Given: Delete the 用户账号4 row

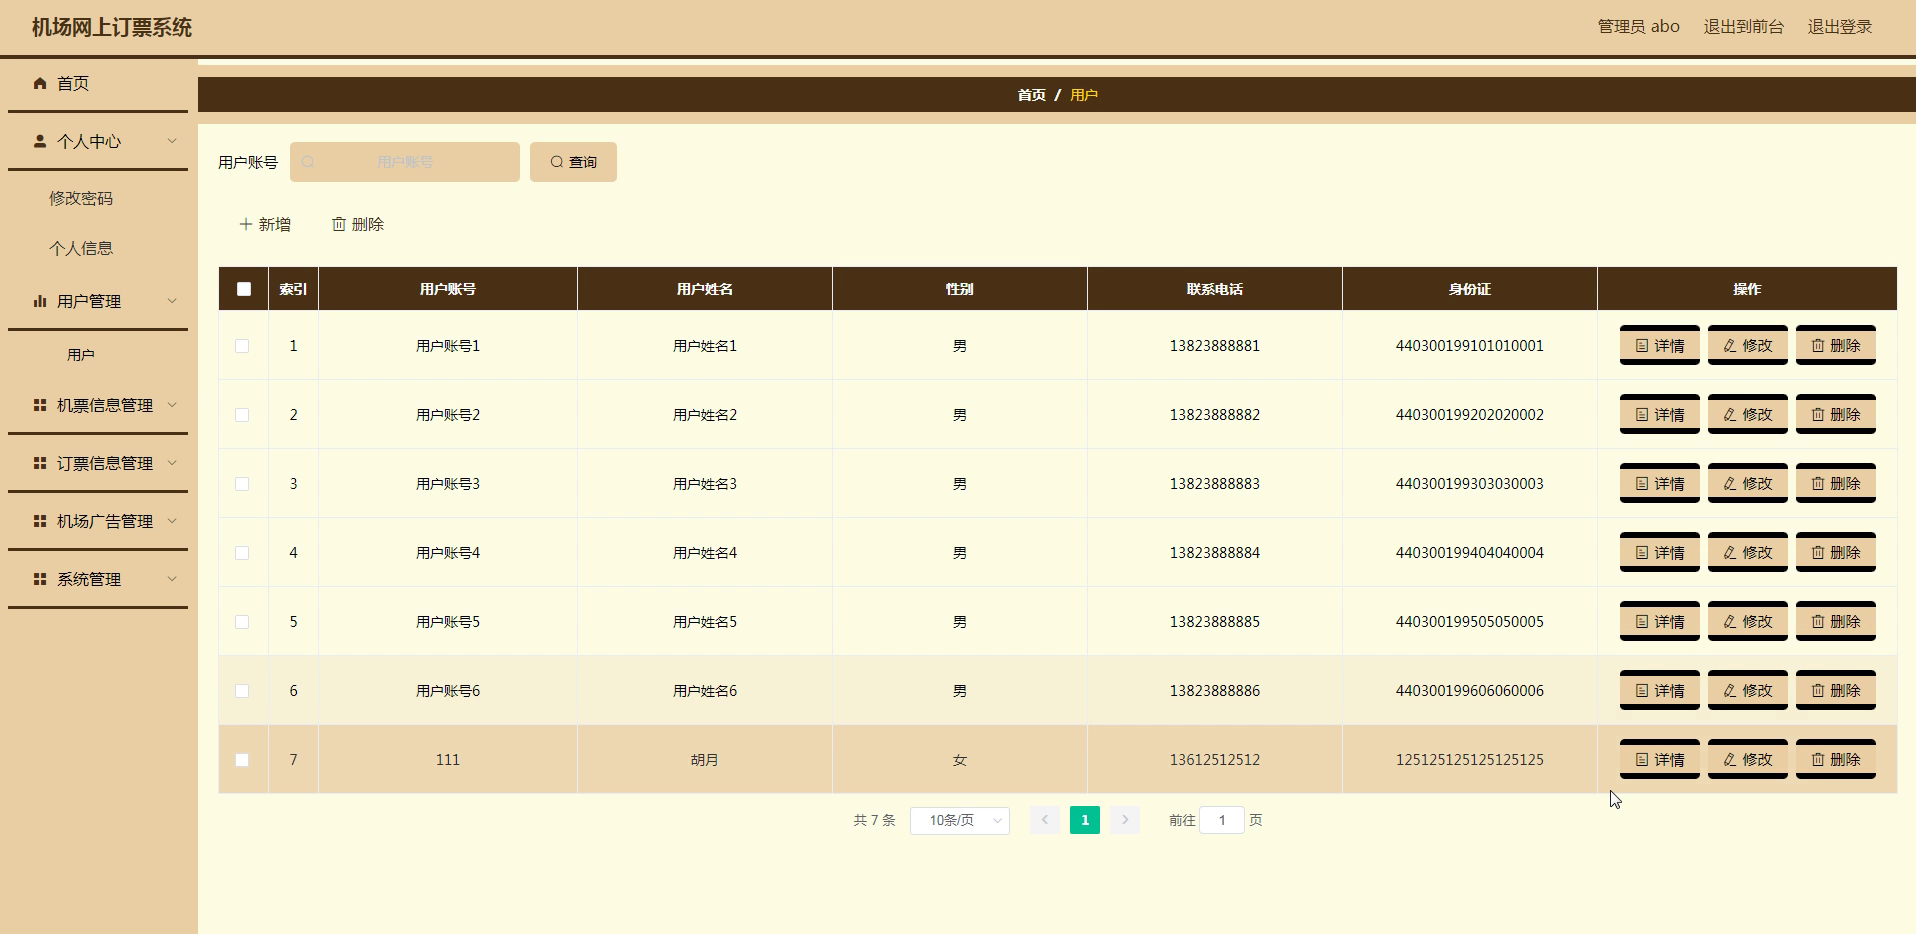Looking at the screenshot, I should point(1836,552).
